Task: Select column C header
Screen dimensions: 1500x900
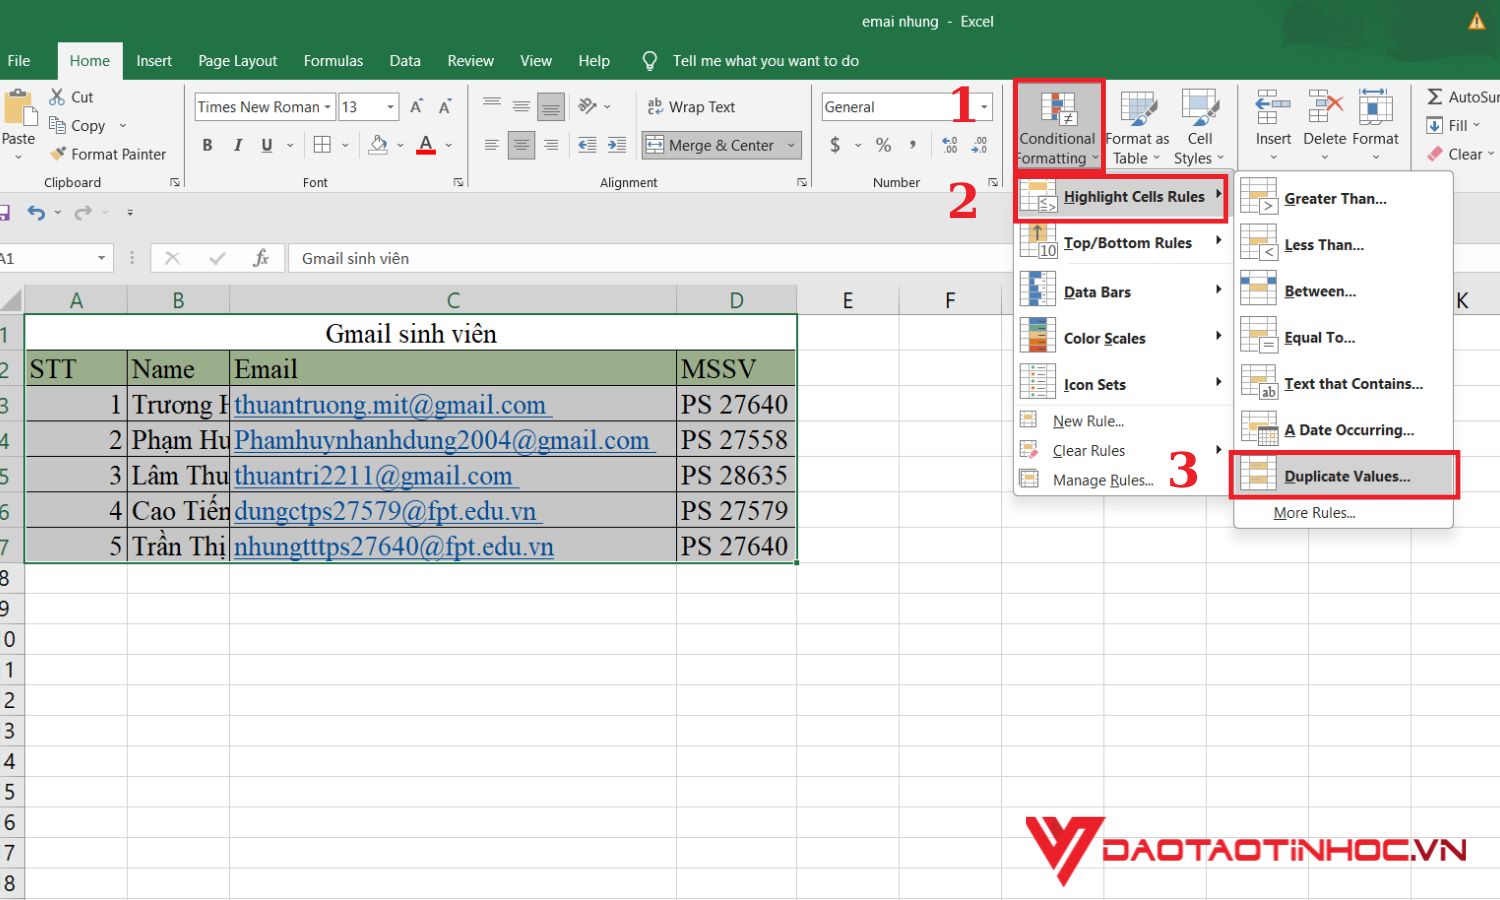Action: click(x=453, y=300)
